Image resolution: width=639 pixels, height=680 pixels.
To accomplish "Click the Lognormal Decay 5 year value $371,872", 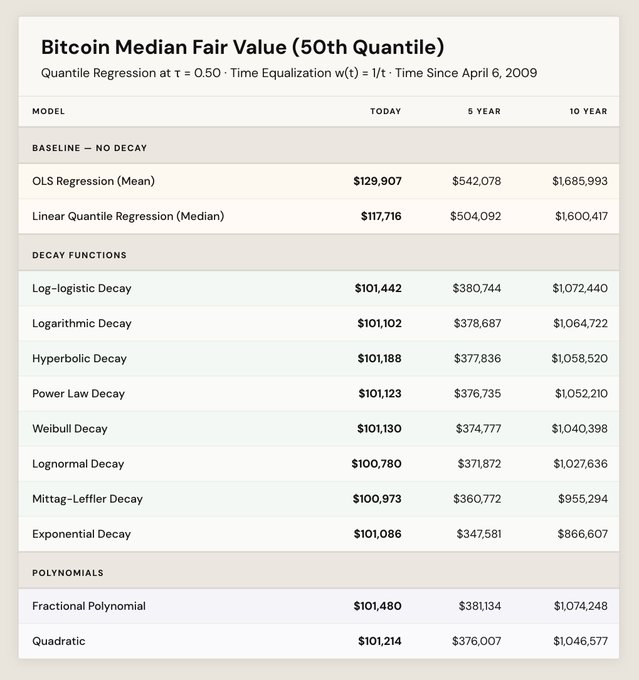I will tap(477, 464).
